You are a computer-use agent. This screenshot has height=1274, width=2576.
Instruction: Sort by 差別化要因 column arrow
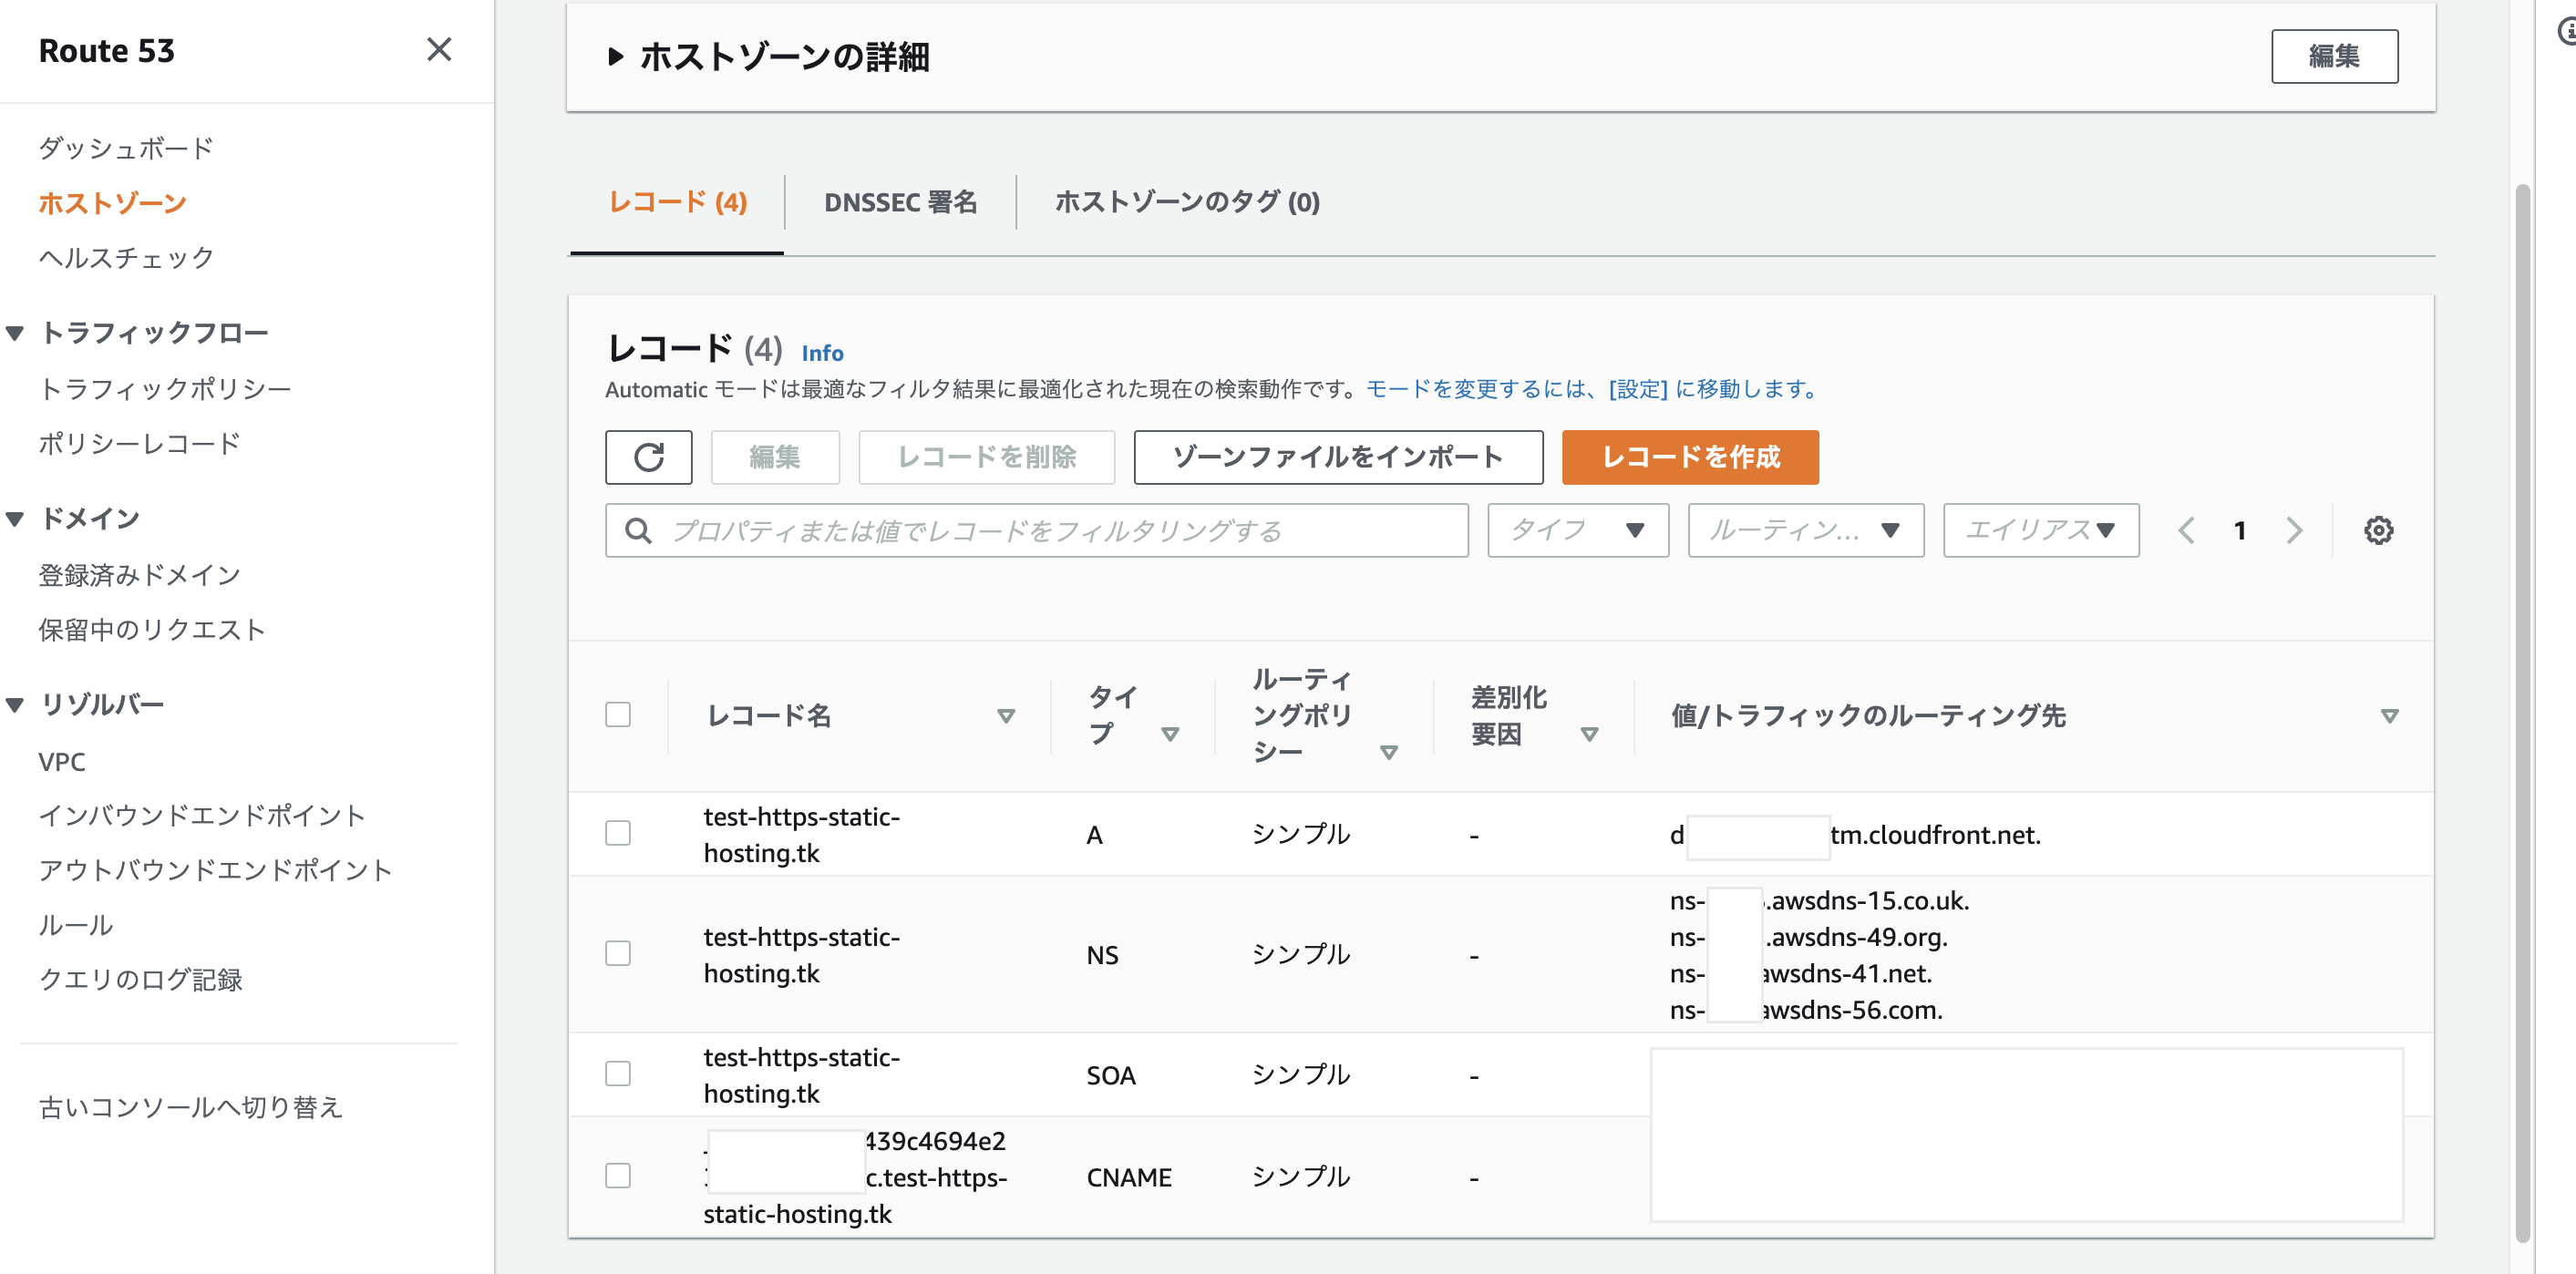[x=1588, y=734]
